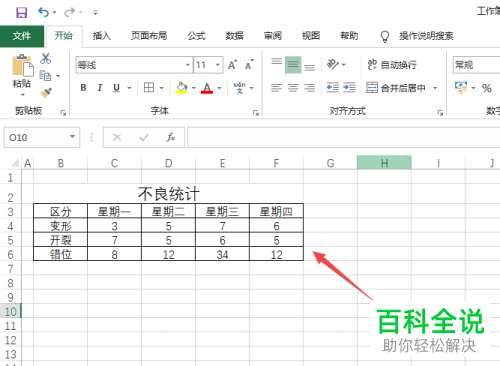
Task: Click the 合并后居中 button
Action: coord(396,88)
